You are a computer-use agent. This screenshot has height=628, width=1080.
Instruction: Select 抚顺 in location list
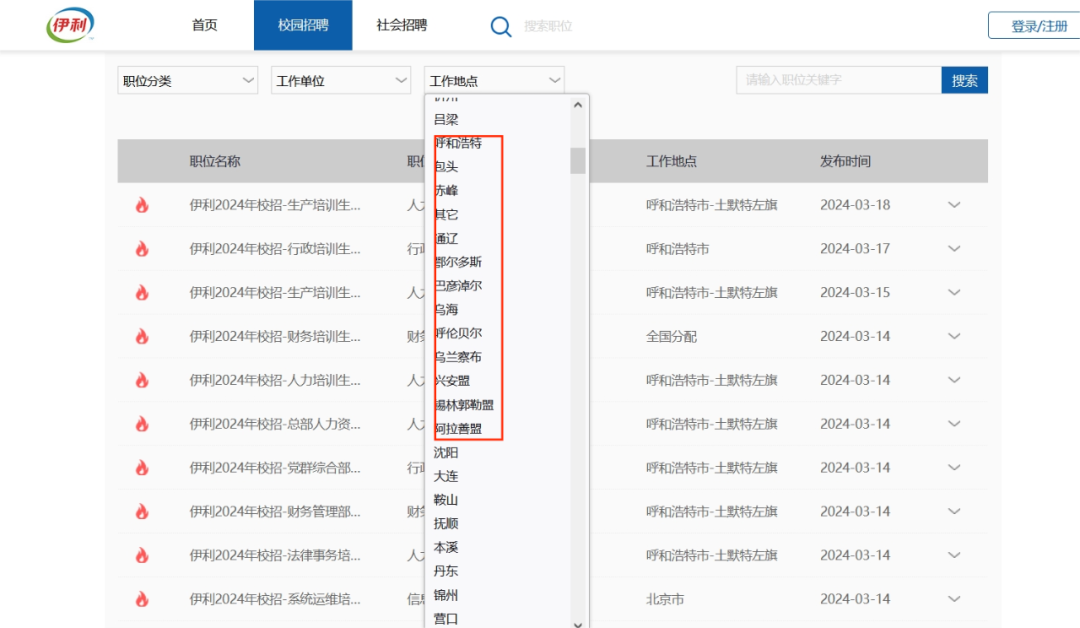point(446,524)
